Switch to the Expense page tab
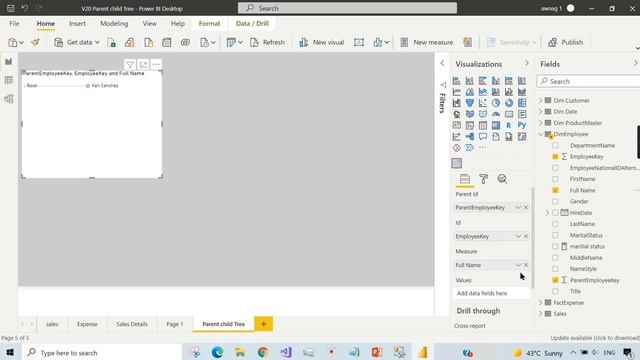The height and width of the screenshot is (360, 640). (x=87, y=324)
